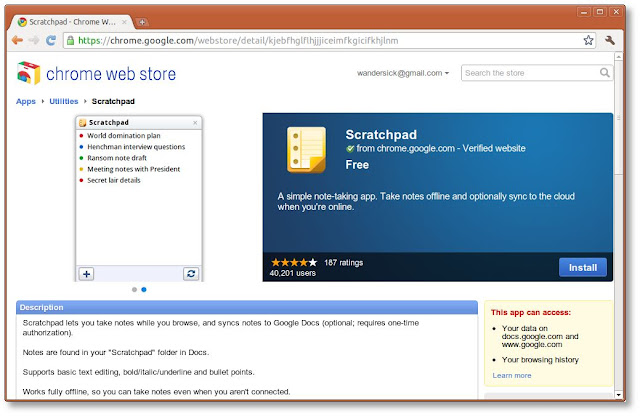The image size is (640, 416).
Task: Select the second screenshot carousel dot
Action: coord(144,289)
